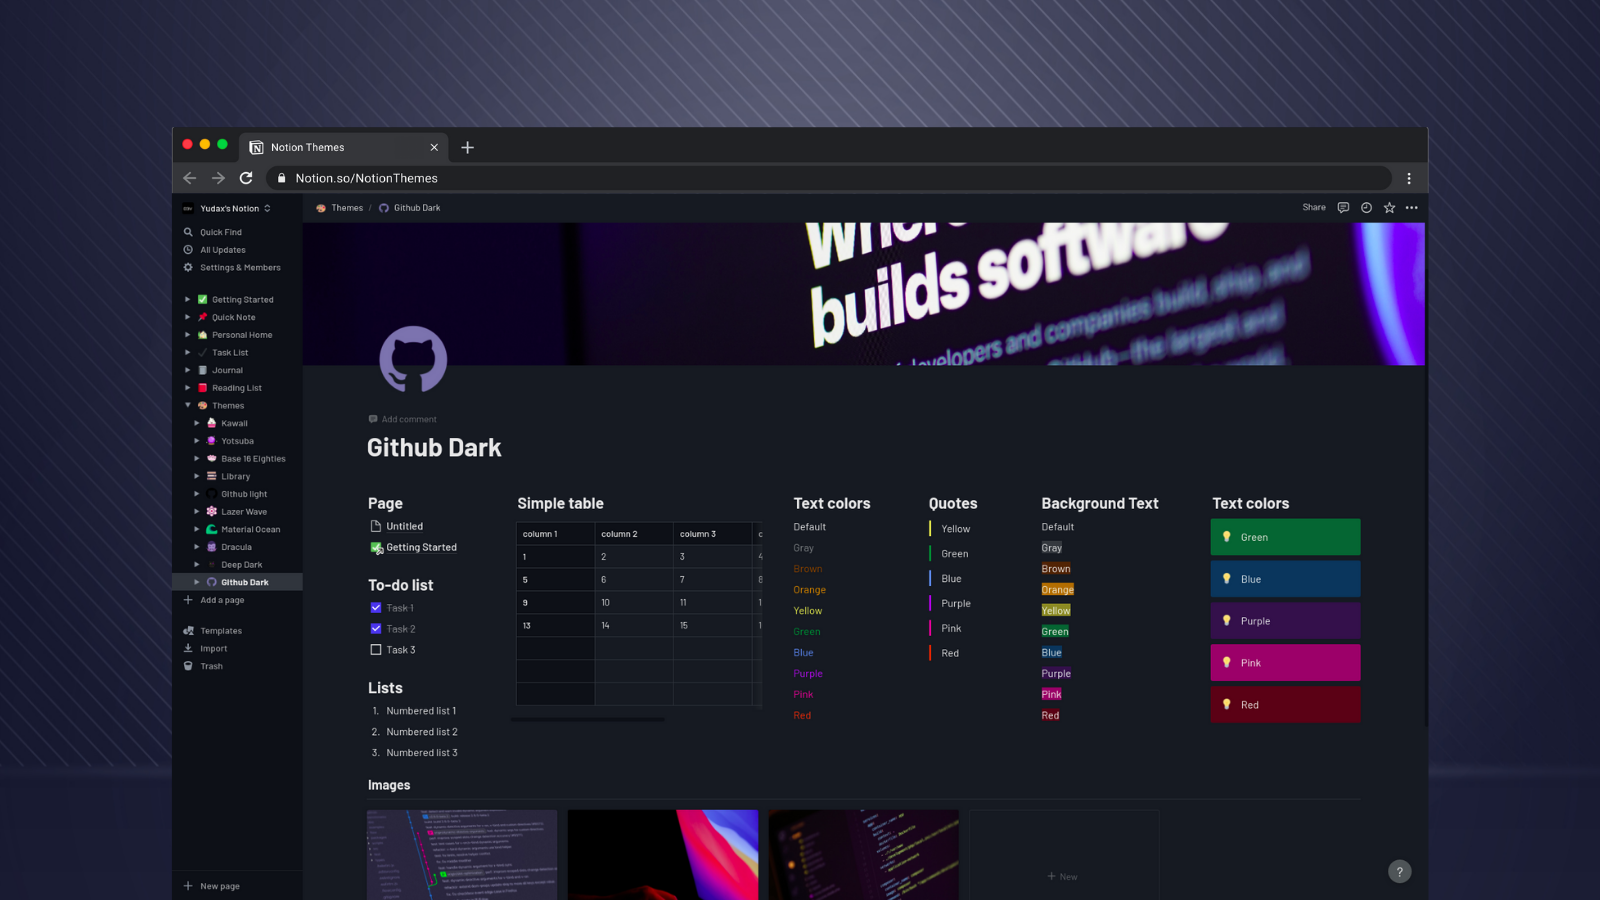The image size is (1600, 900).
Task: Collapse the Themes page tree
Action: (x=187, y=405)
